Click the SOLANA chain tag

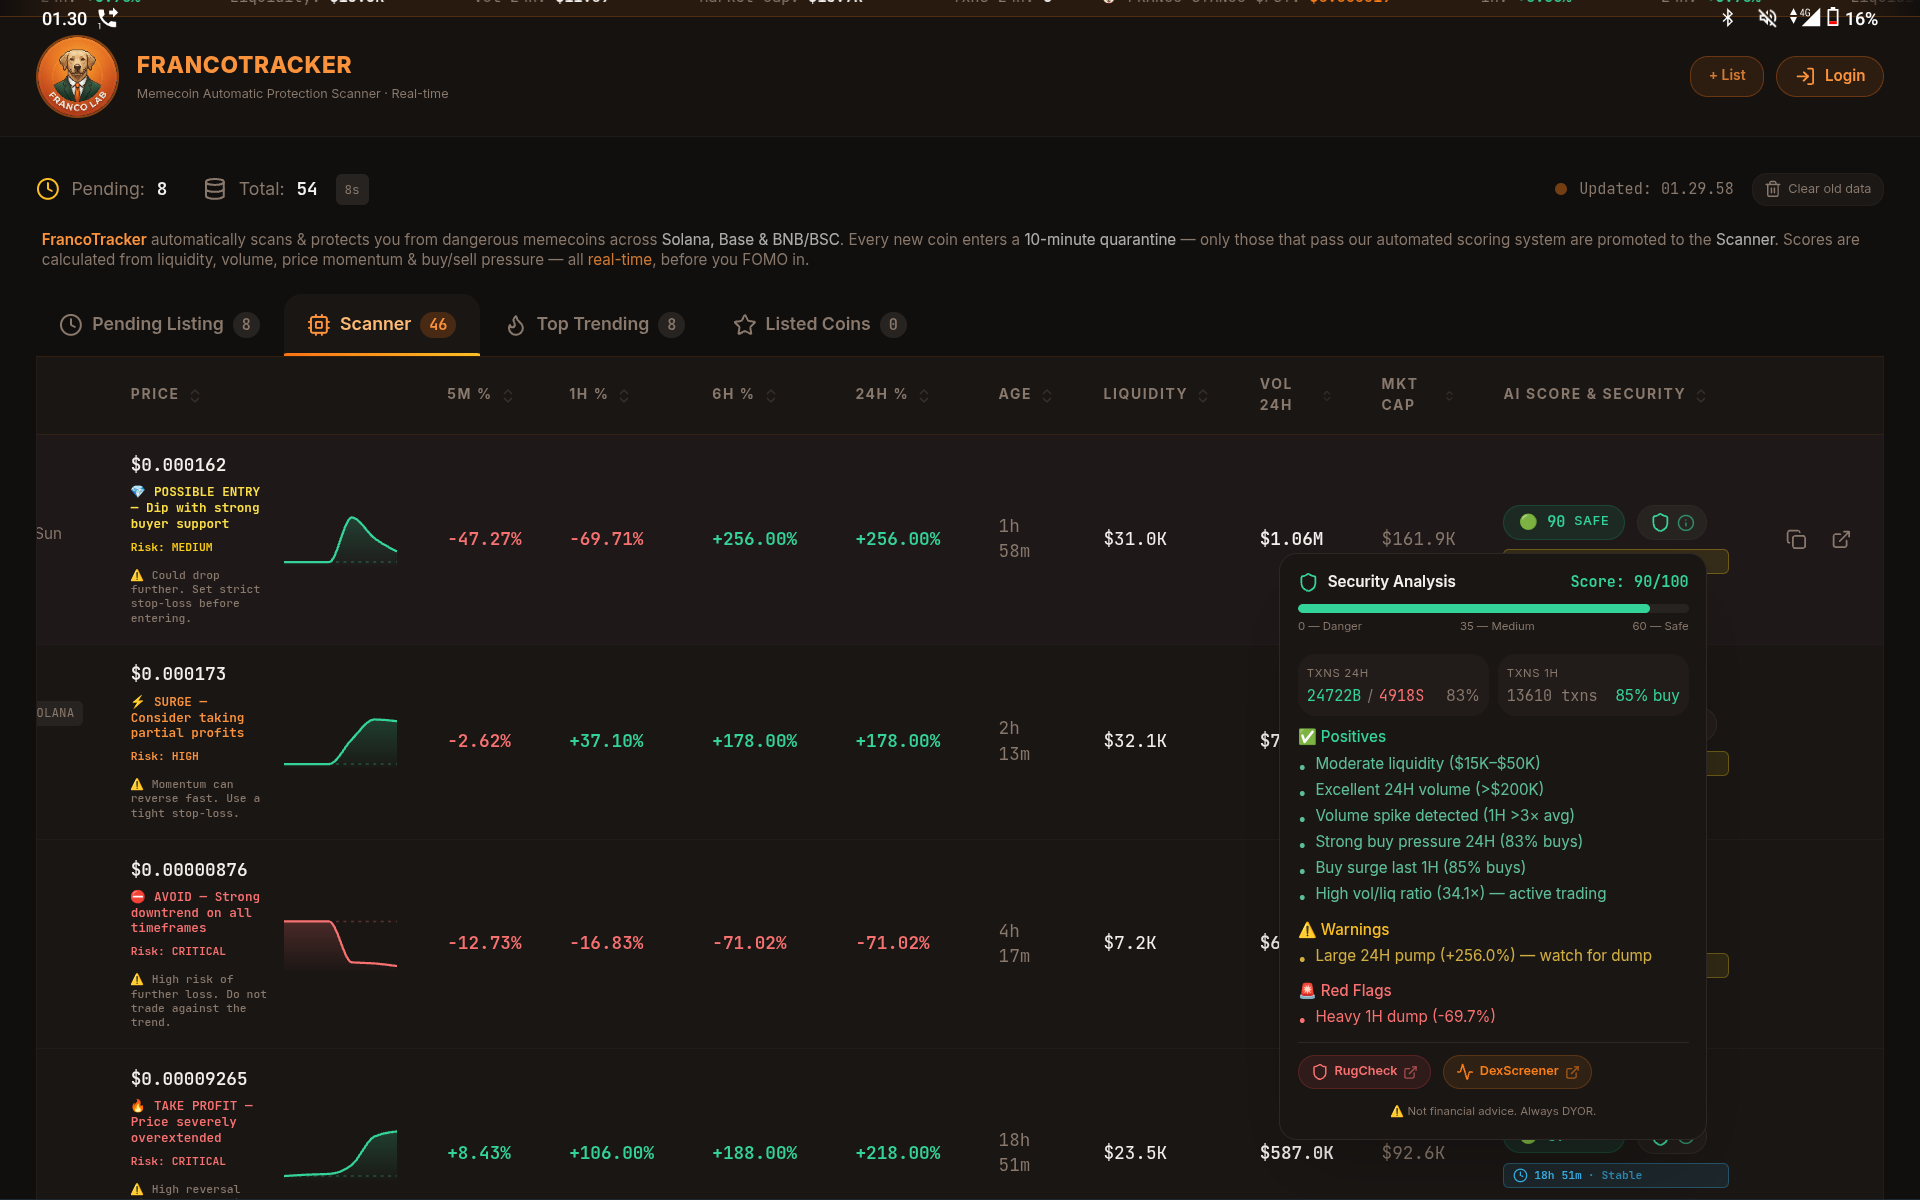point(58,713)
